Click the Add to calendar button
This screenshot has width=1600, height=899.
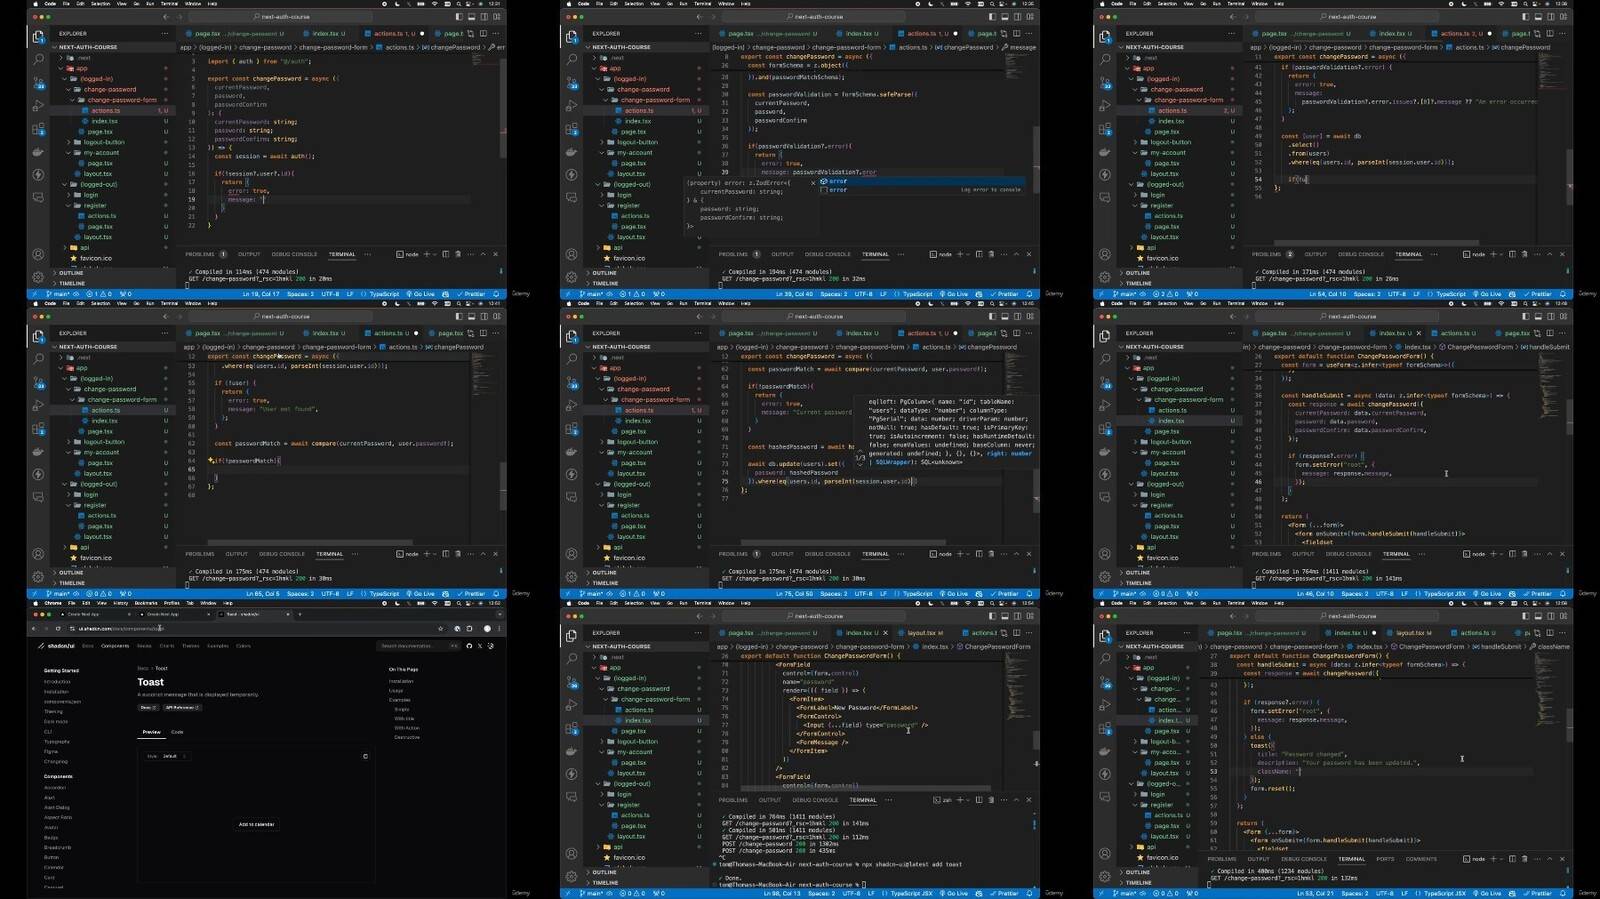point(256,824)
